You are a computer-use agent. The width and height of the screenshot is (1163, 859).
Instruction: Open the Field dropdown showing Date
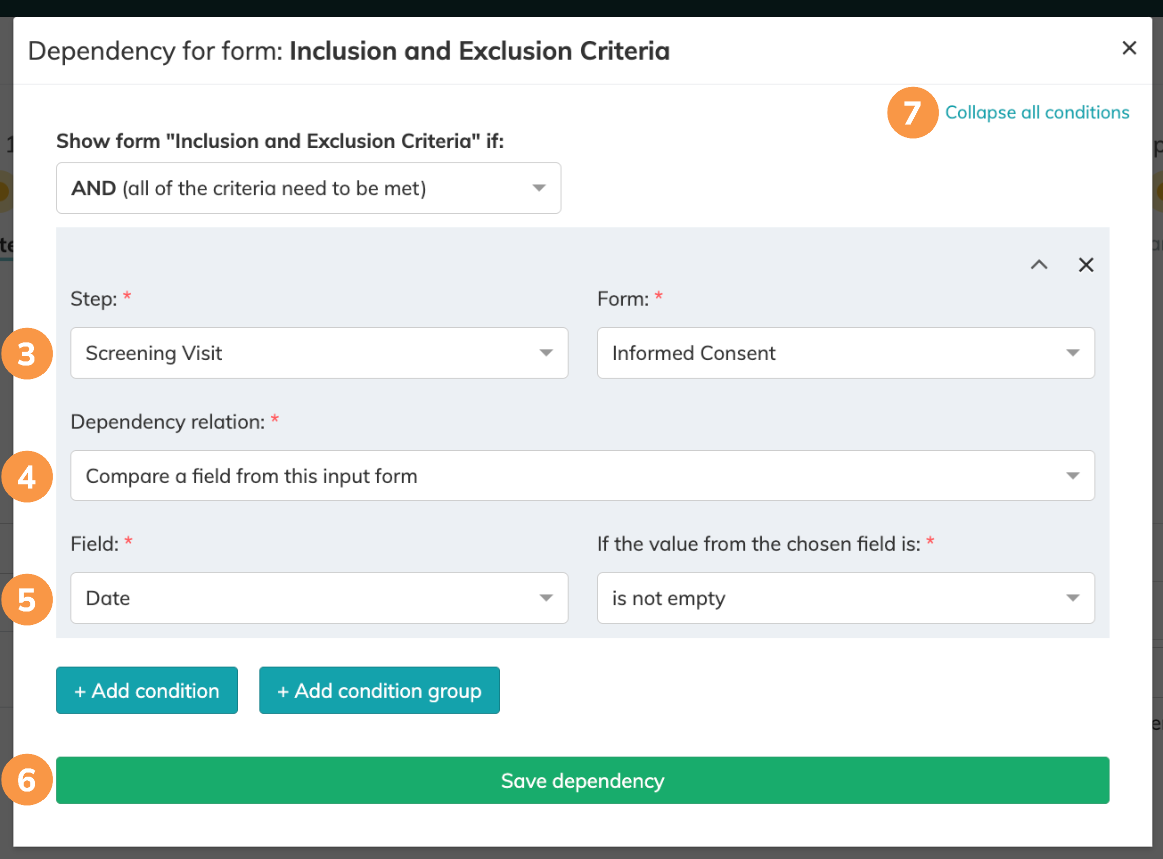[319, 598]
